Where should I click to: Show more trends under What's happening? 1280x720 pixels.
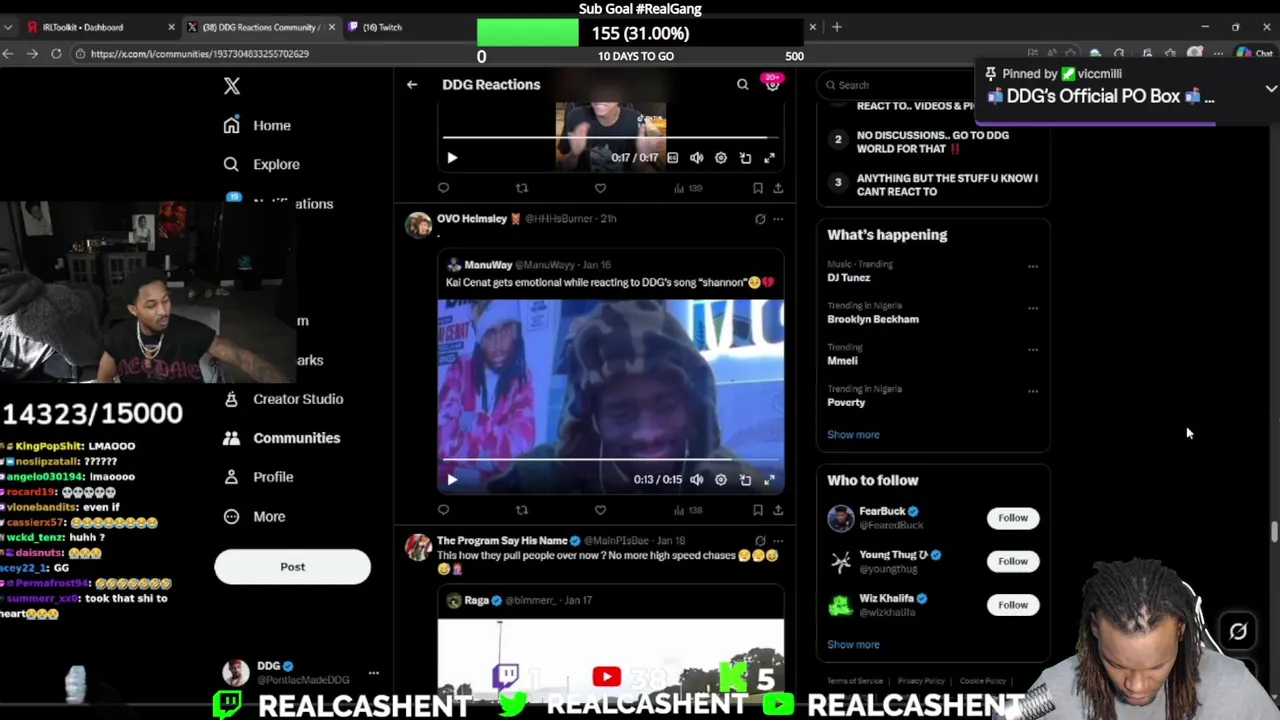853,435
